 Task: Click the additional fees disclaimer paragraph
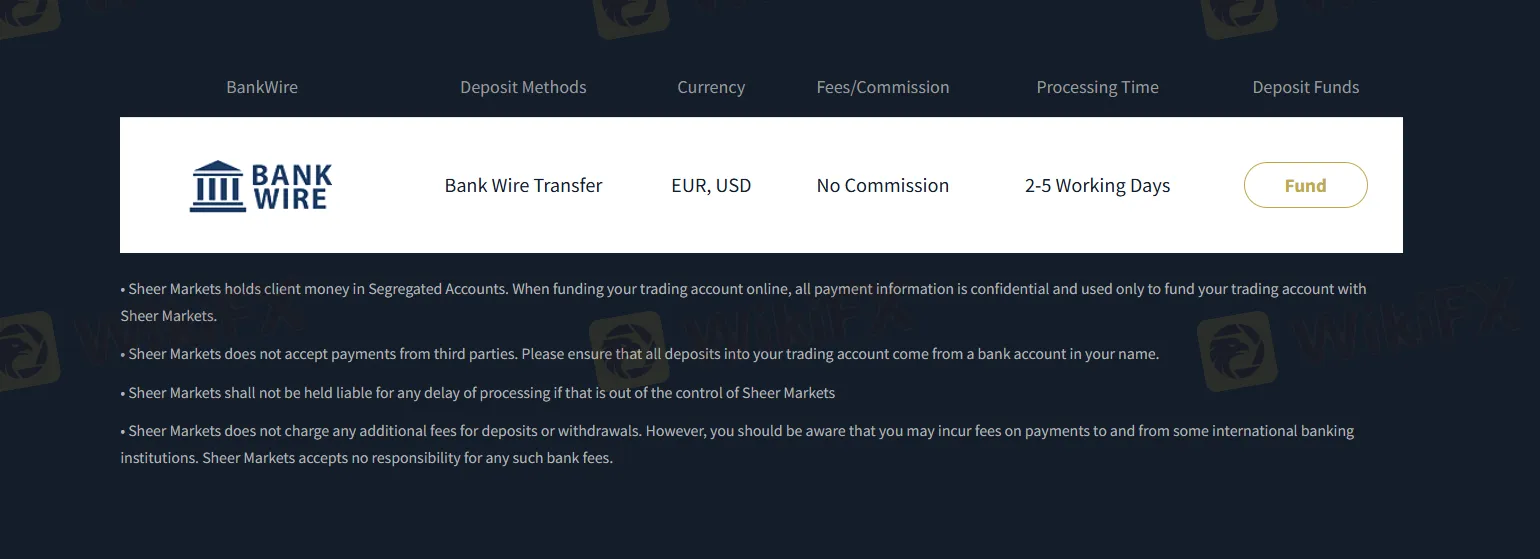click(x=737, y=445)
